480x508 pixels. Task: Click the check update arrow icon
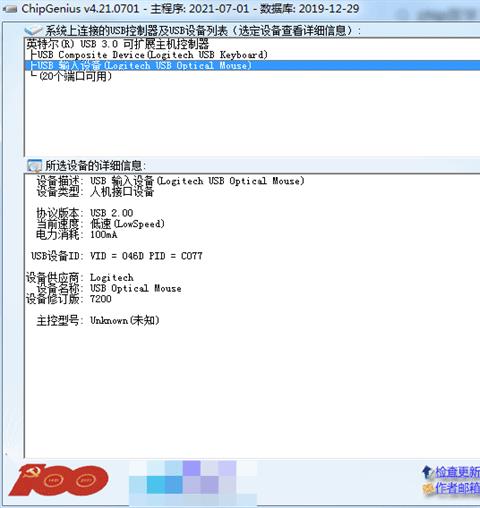427,472
